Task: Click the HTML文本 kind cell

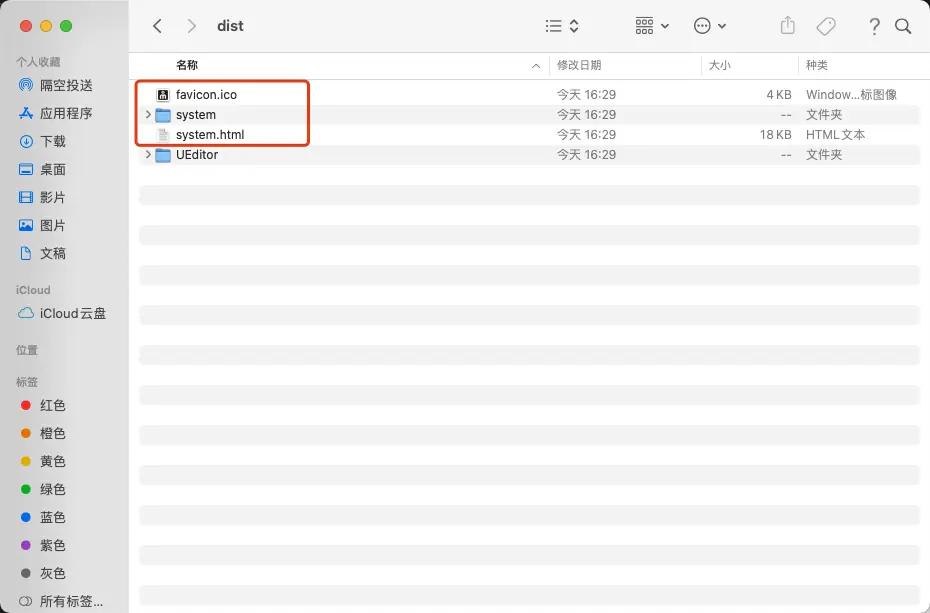Action: [x=835, y=135]
